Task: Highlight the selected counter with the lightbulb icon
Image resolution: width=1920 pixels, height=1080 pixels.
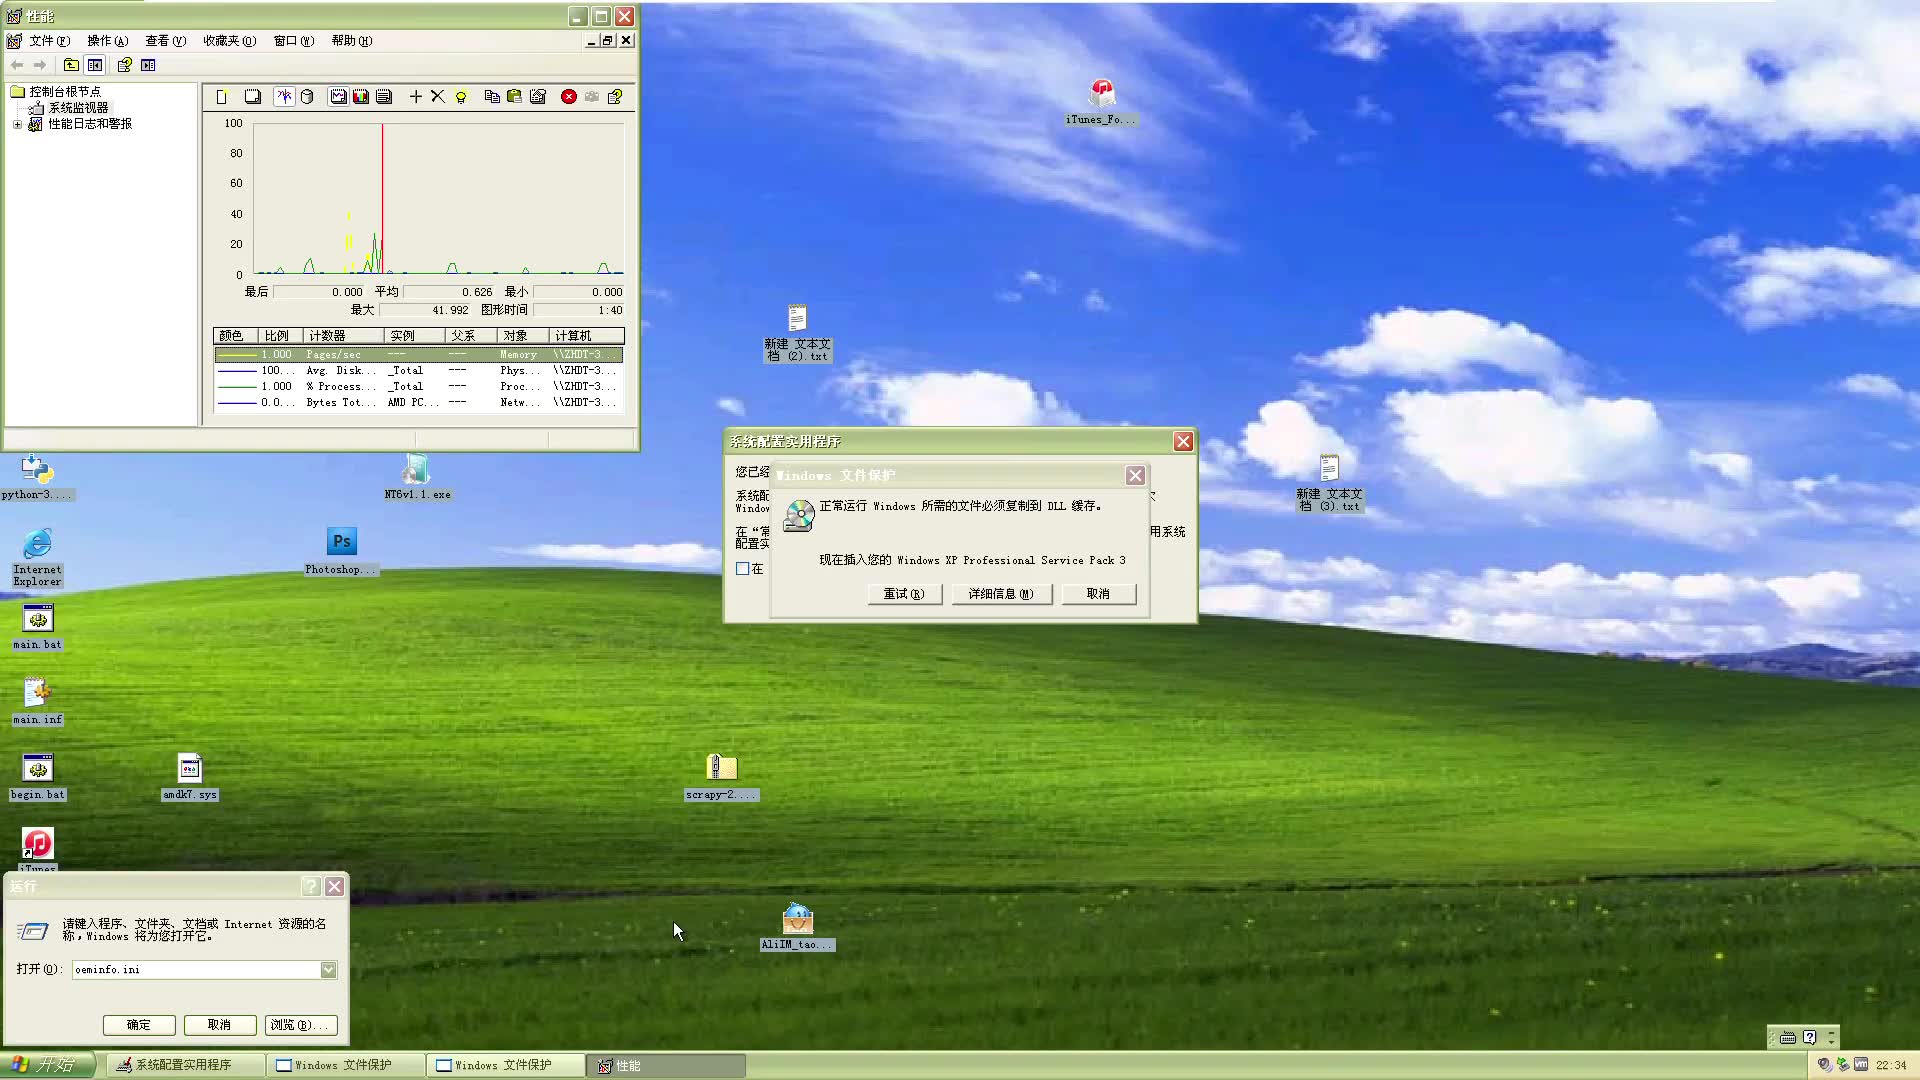Action: click(461, 97)
